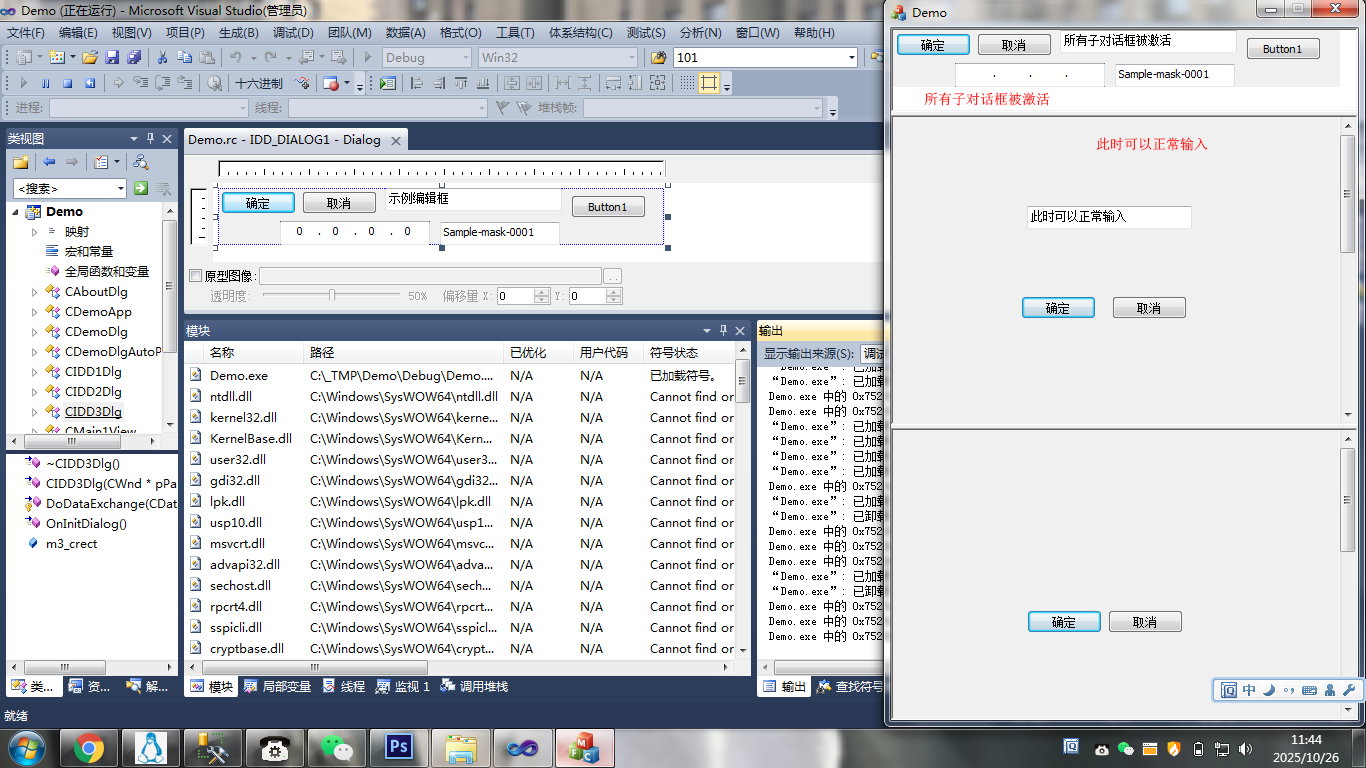
Task: Expand the CDemoApp class node
Action: pyautogui.click(x=35, y=312)
